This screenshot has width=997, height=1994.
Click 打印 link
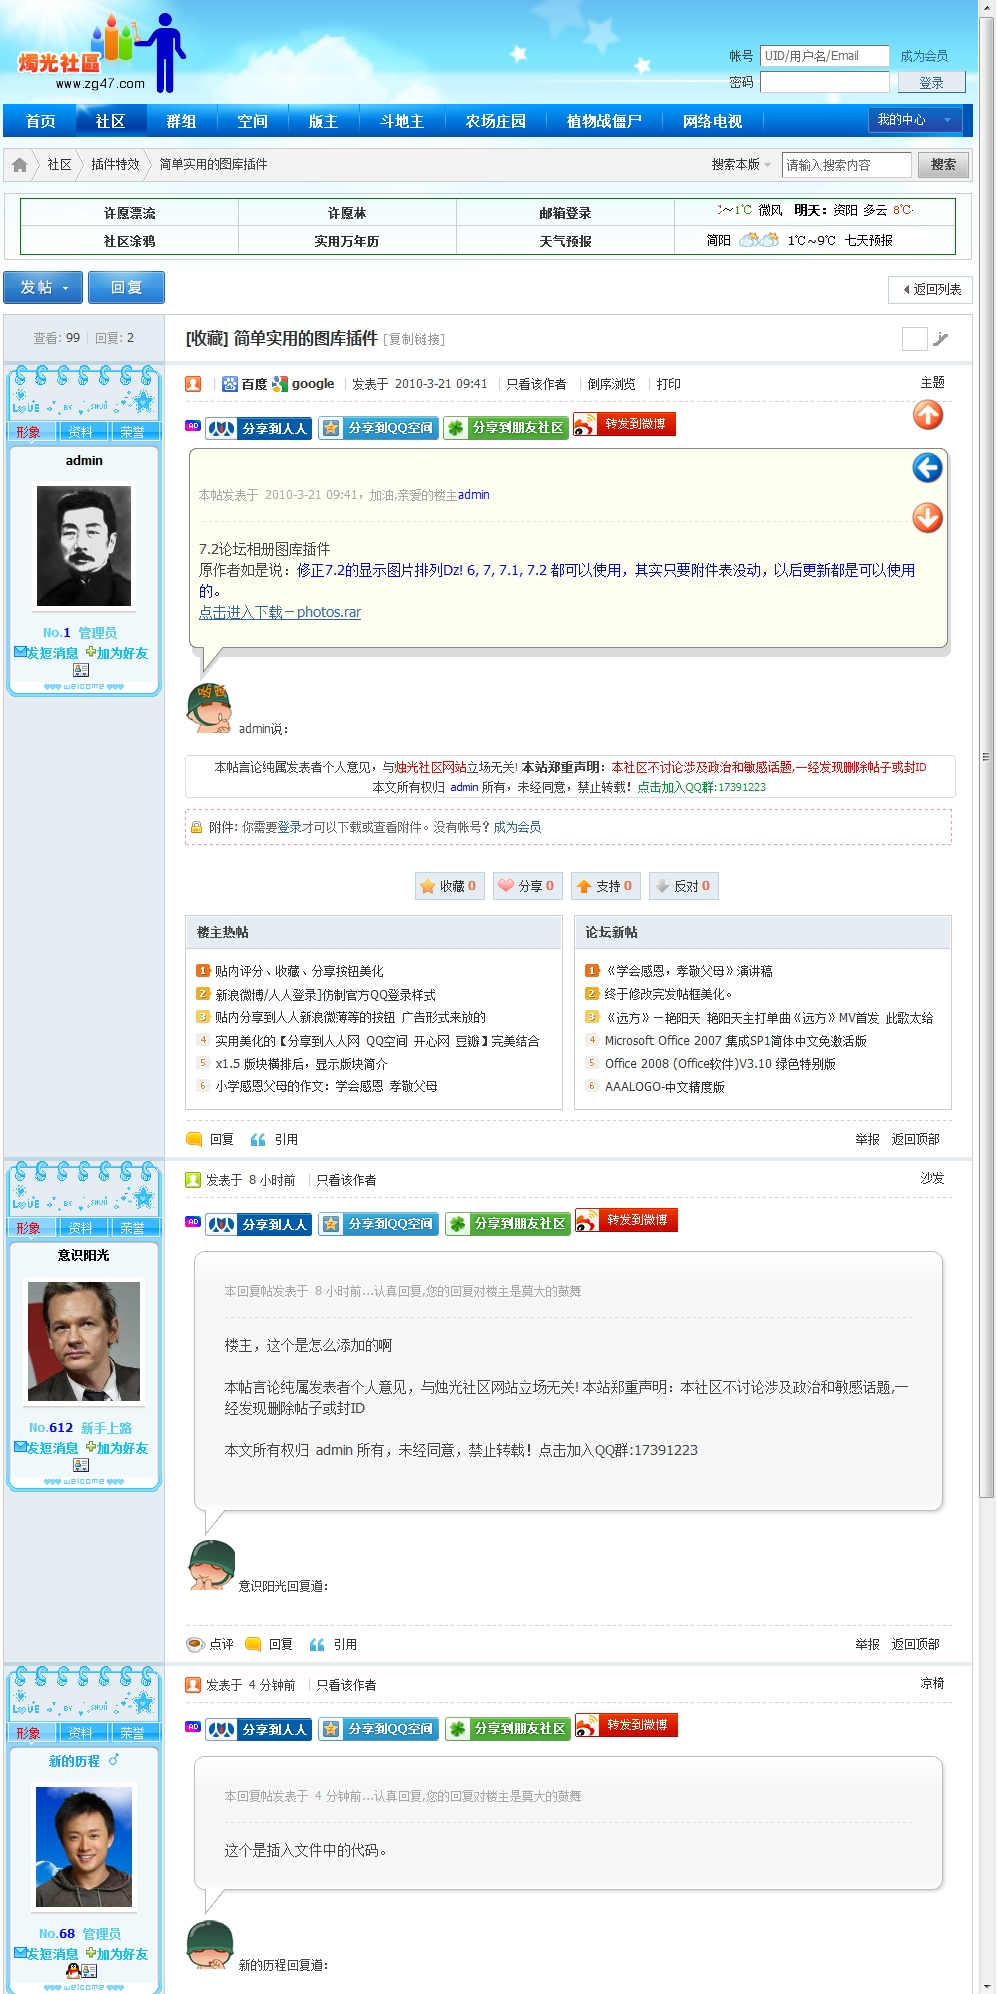click(668, 384)
